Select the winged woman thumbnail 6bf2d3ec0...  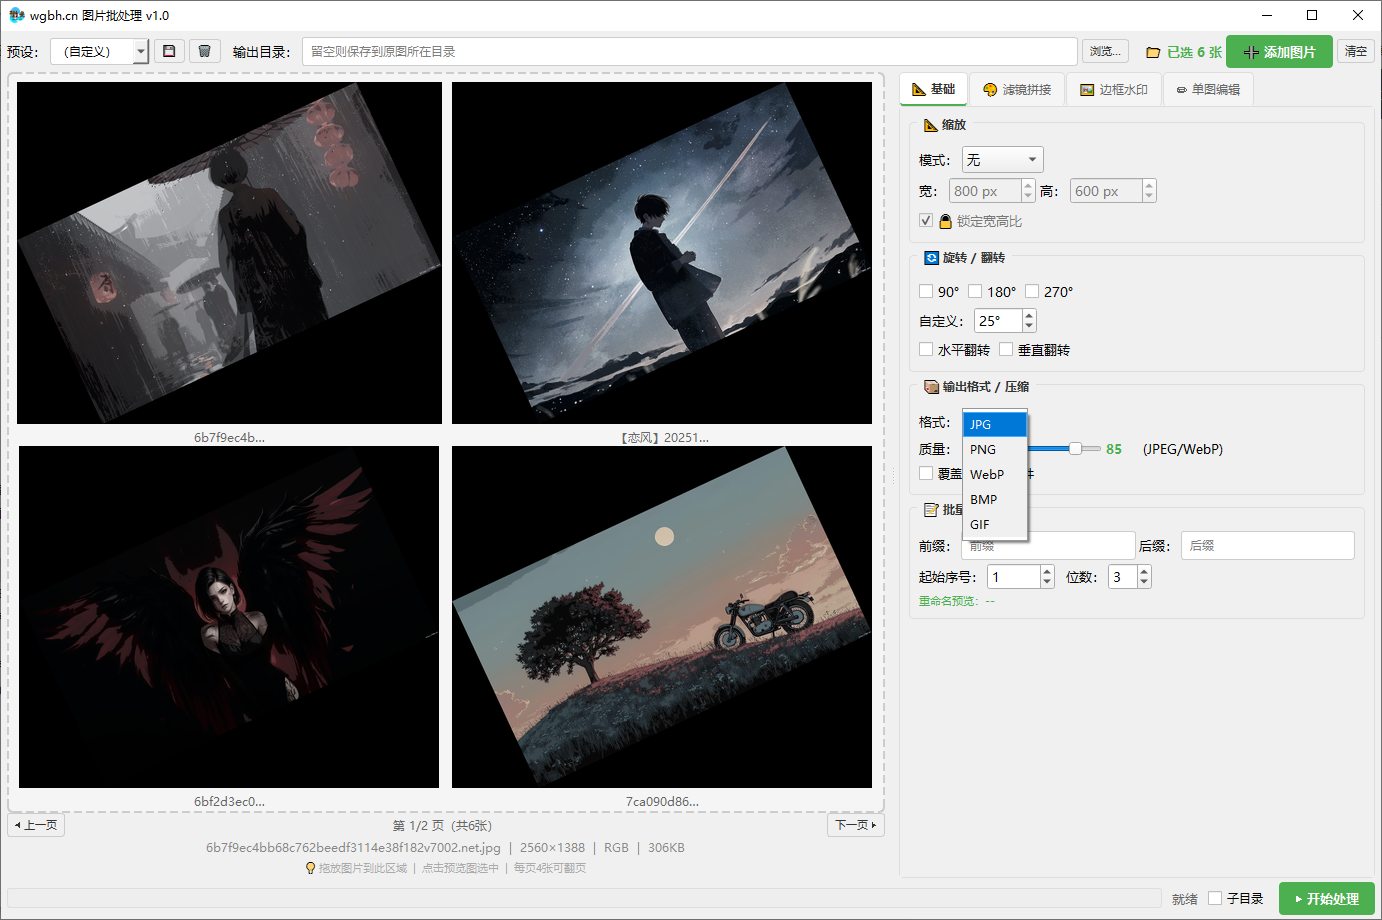pyautogui.click(x=229, y=617)
